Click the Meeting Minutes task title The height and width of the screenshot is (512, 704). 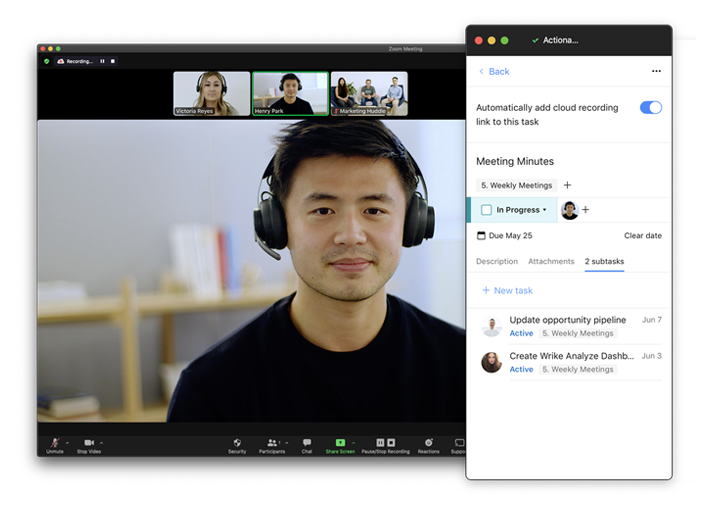pos(515,161)
